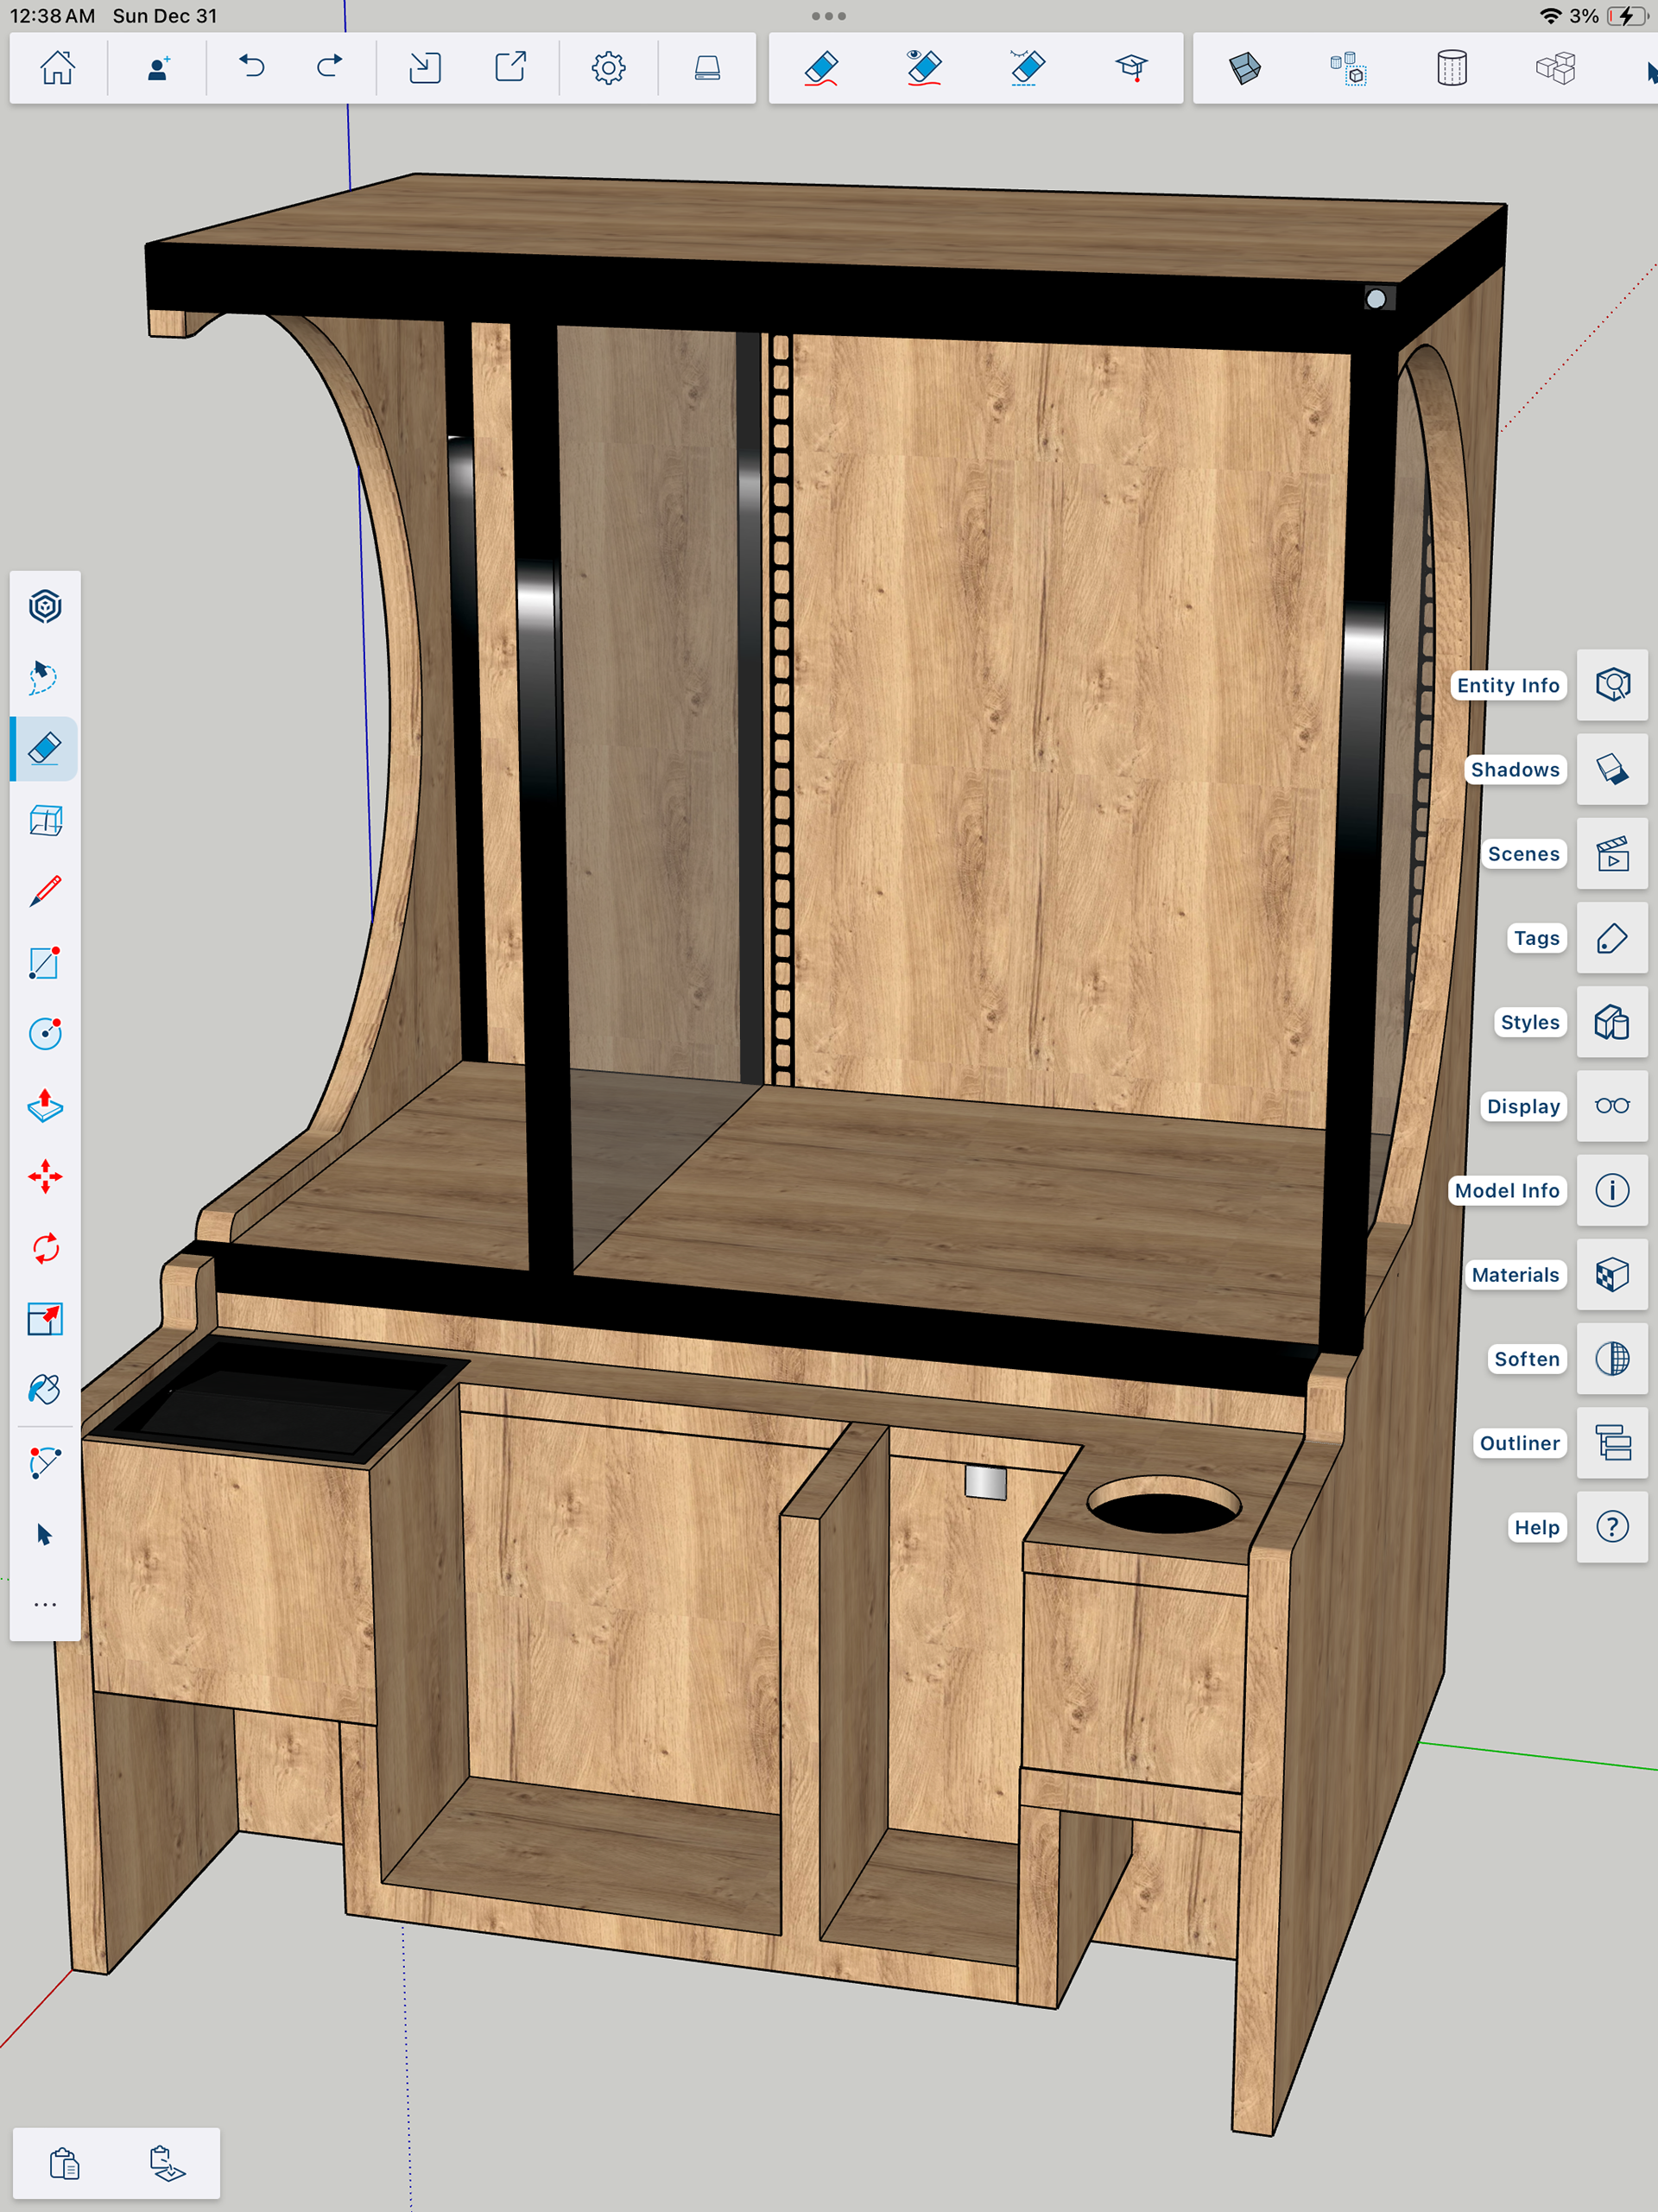Pick the Orbit view tool

click(45, 606)
